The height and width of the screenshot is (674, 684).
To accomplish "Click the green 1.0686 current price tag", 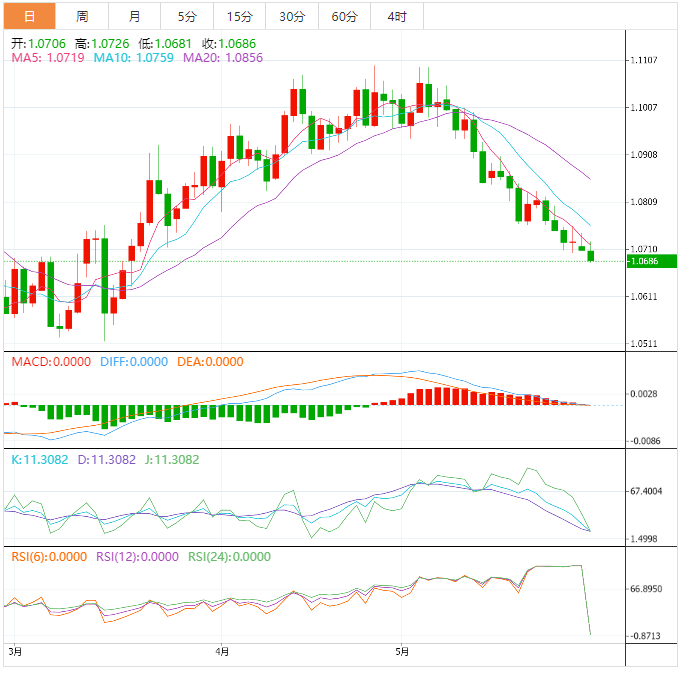I will 643,261.
